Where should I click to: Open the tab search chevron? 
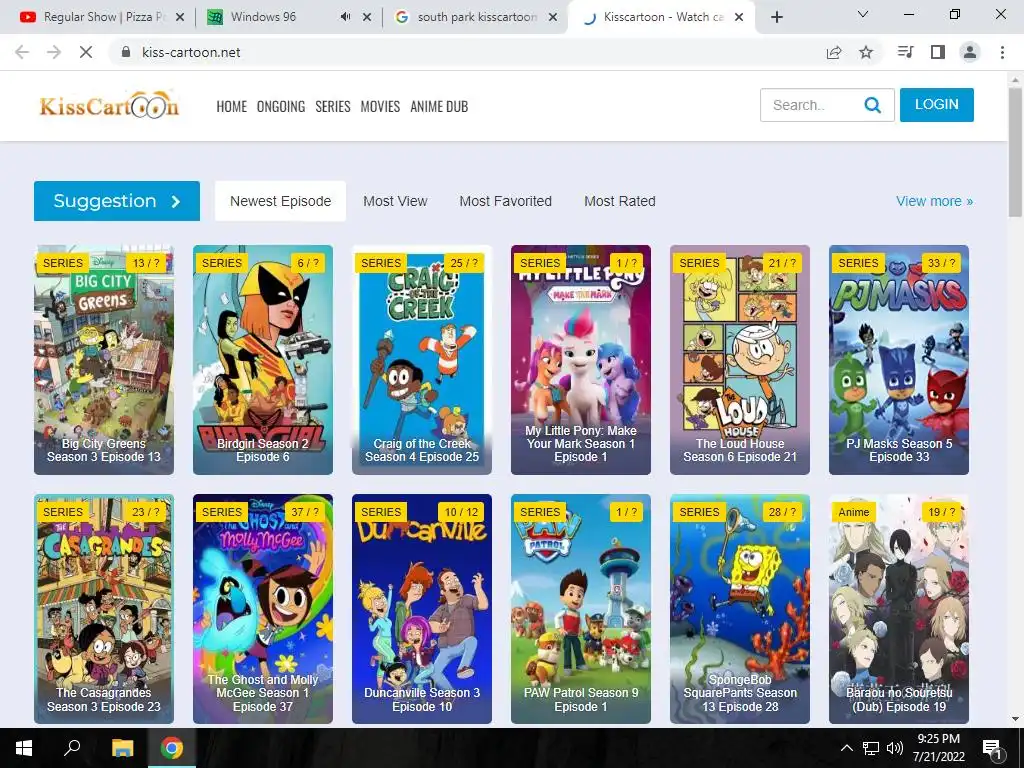click(x=863, y=14)
